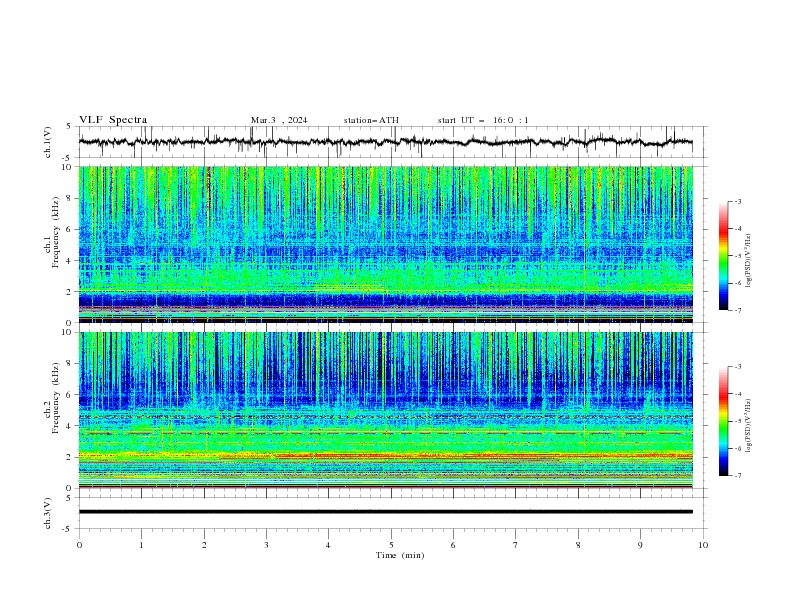Click the "station=ATH" header label
The width and height of the screenshot is (792, 612).
(371, 120)
